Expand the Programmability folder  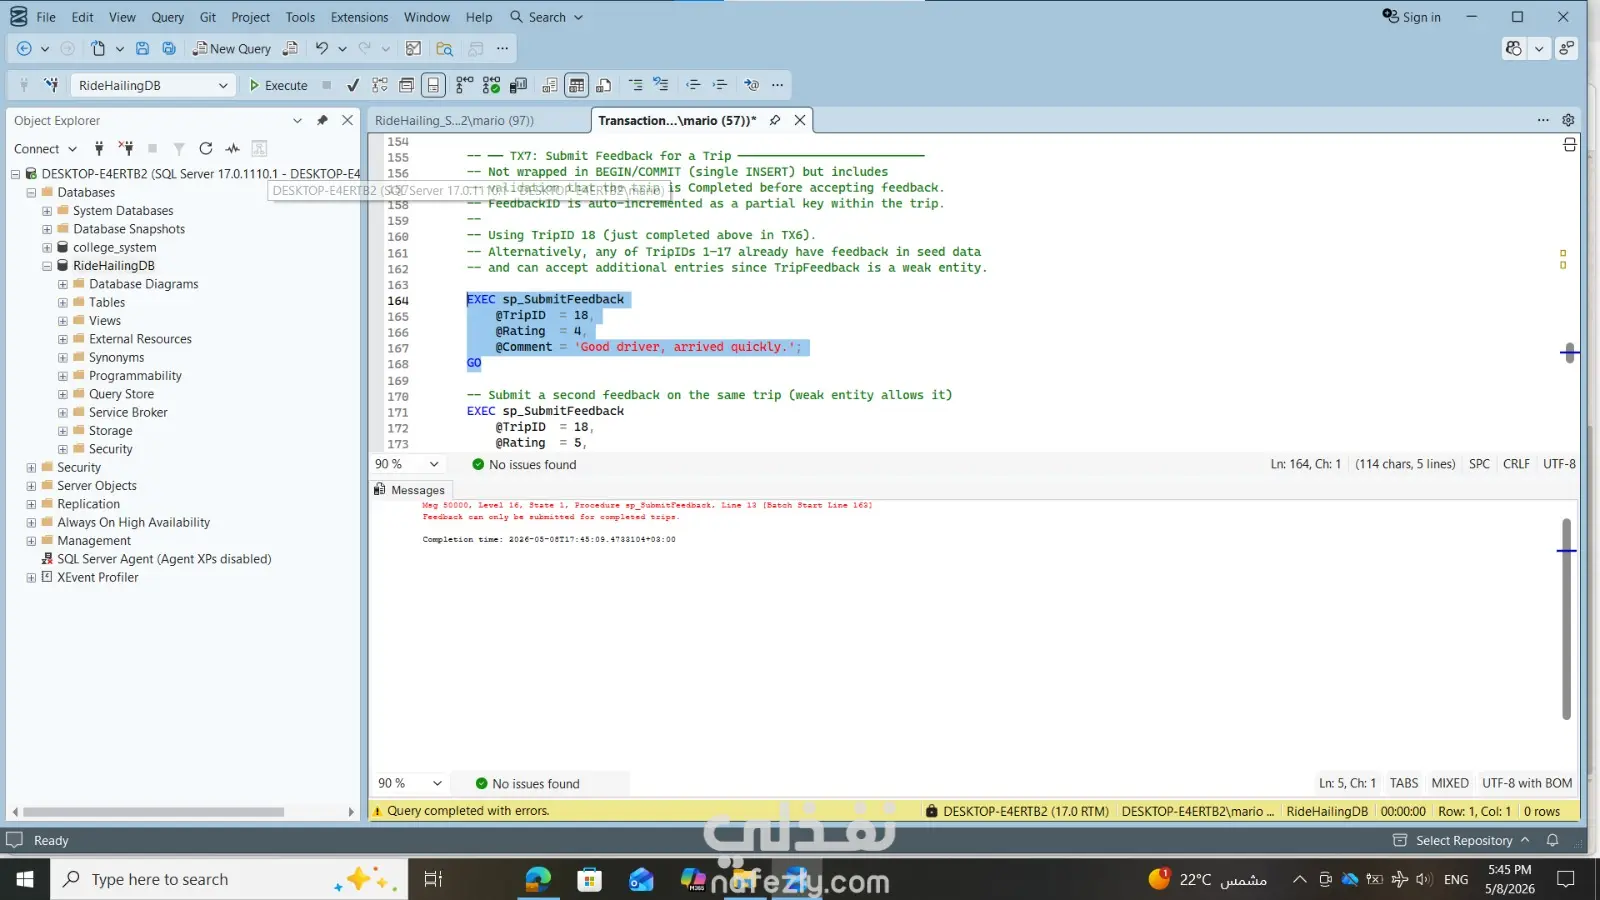63,376
